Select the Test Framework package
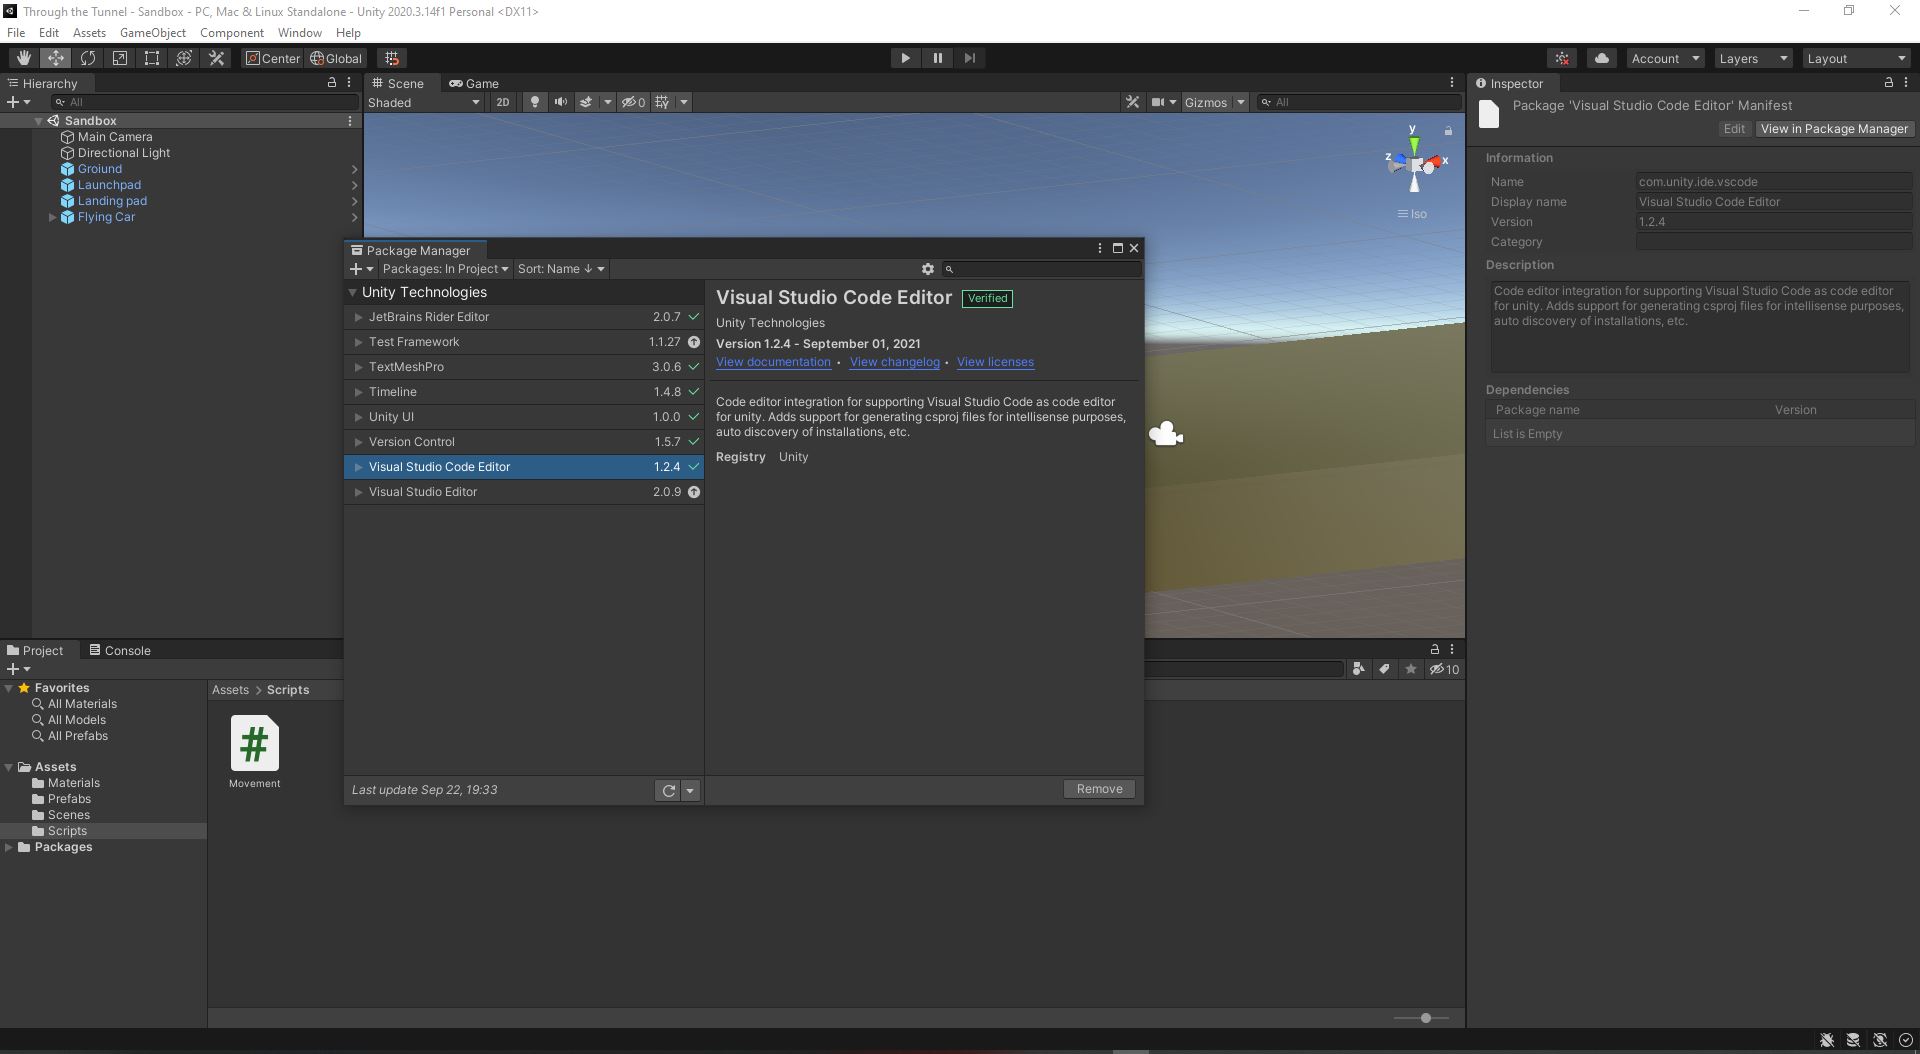The image size is (1920, 1054). pyautogui.click(x=524, y=342)
